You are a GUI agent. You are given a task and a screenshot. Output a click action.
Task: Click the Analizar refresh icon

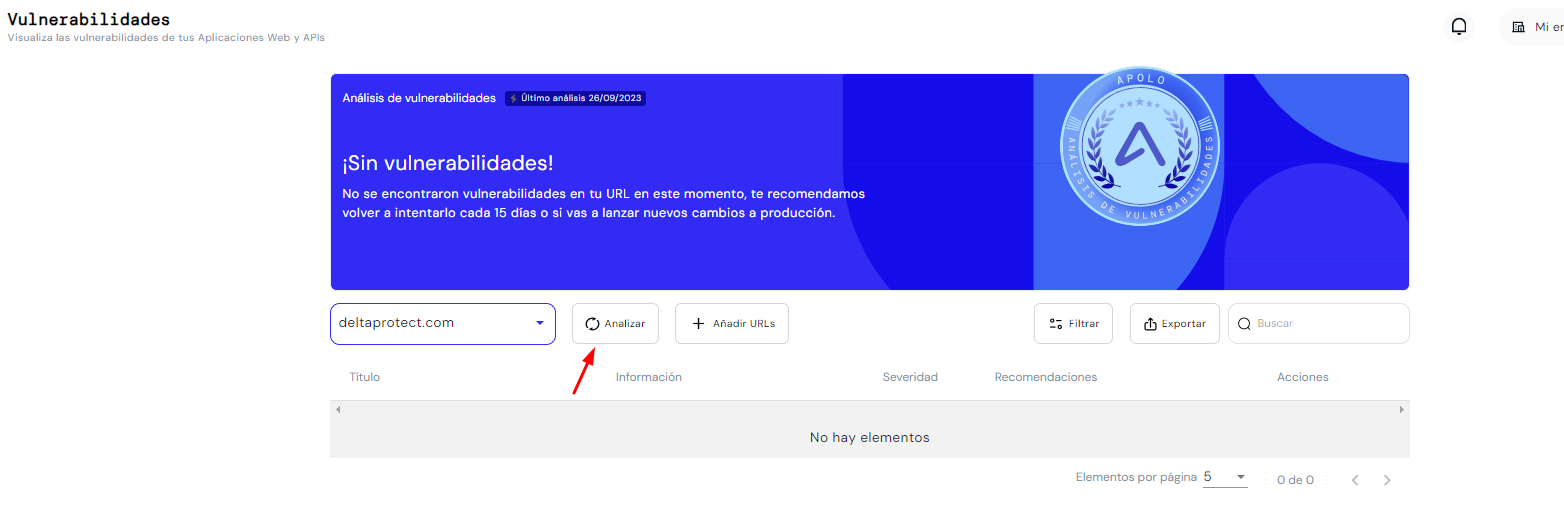[x=592, y=324]
